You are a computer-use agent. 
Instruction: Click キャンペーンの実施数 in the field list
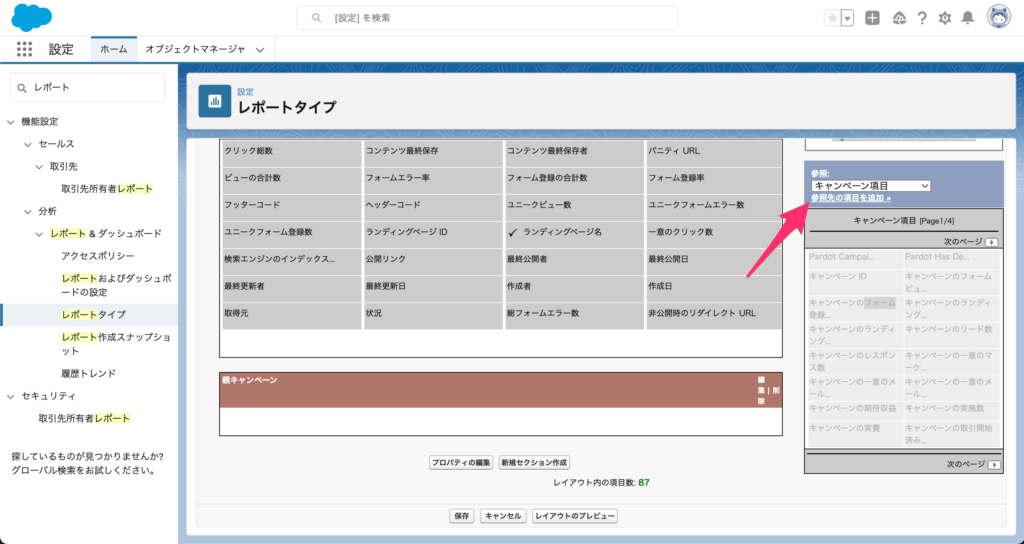coord(944,409)
